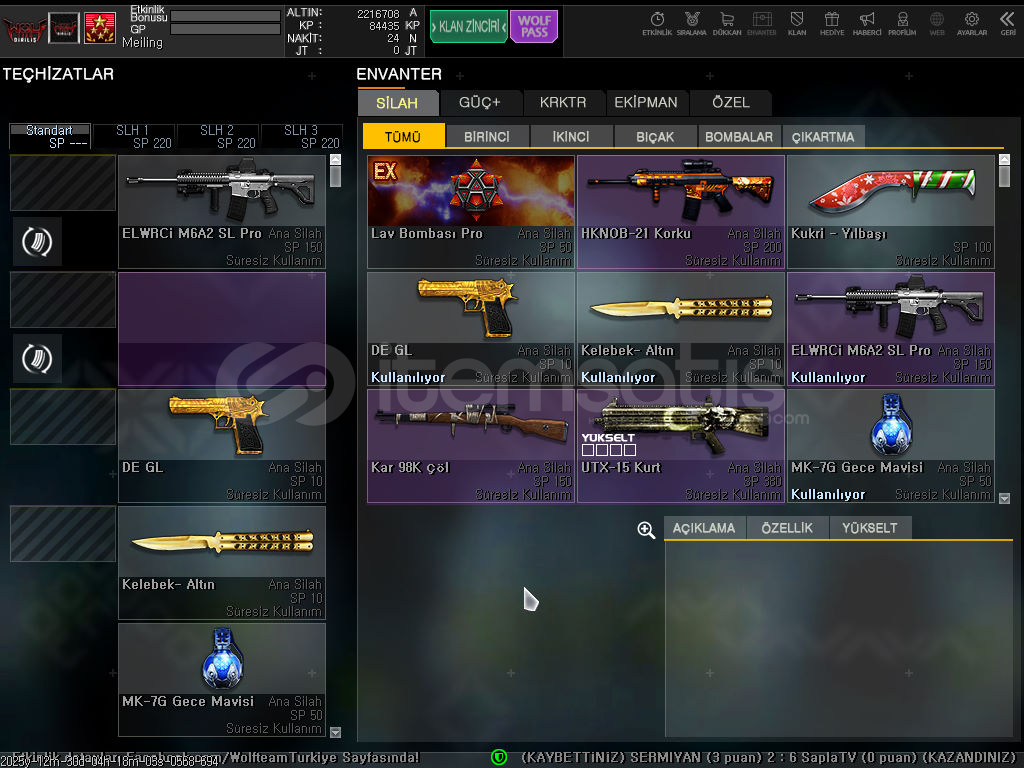The image size is (1024, 768).
Task: Switch to the GÜÇ+ tab
Action: click(480, 103)
